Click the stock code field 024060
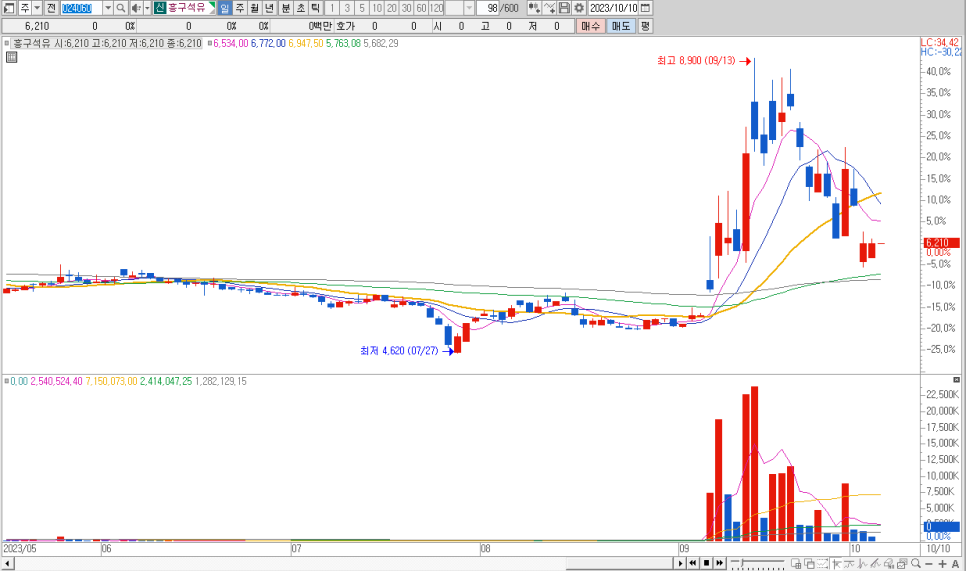This screenshot has height=571, width=966. point(81,8)
